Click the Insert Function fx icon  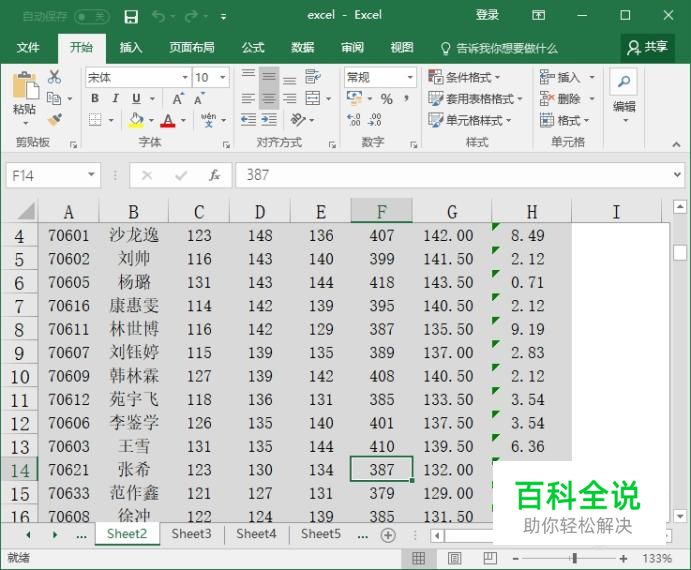pyautogui.click(x=214, y=175)
